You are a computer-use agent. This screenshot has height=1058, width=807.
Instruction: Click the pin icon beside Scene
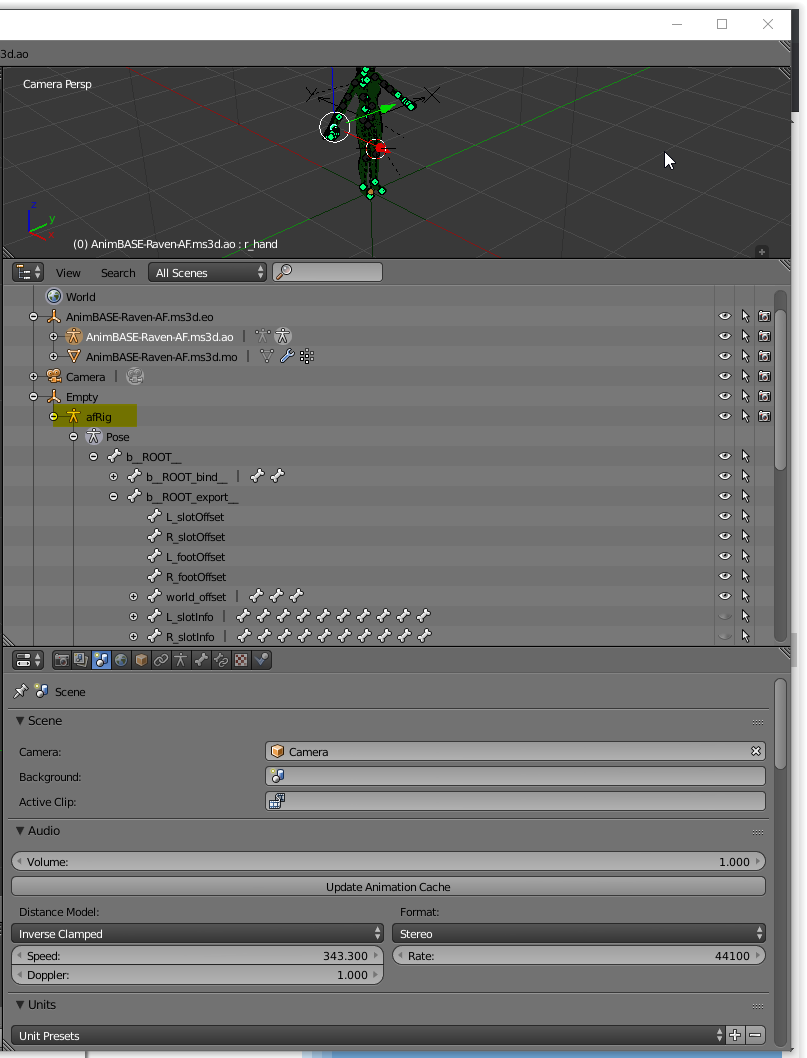coord(20,691)
